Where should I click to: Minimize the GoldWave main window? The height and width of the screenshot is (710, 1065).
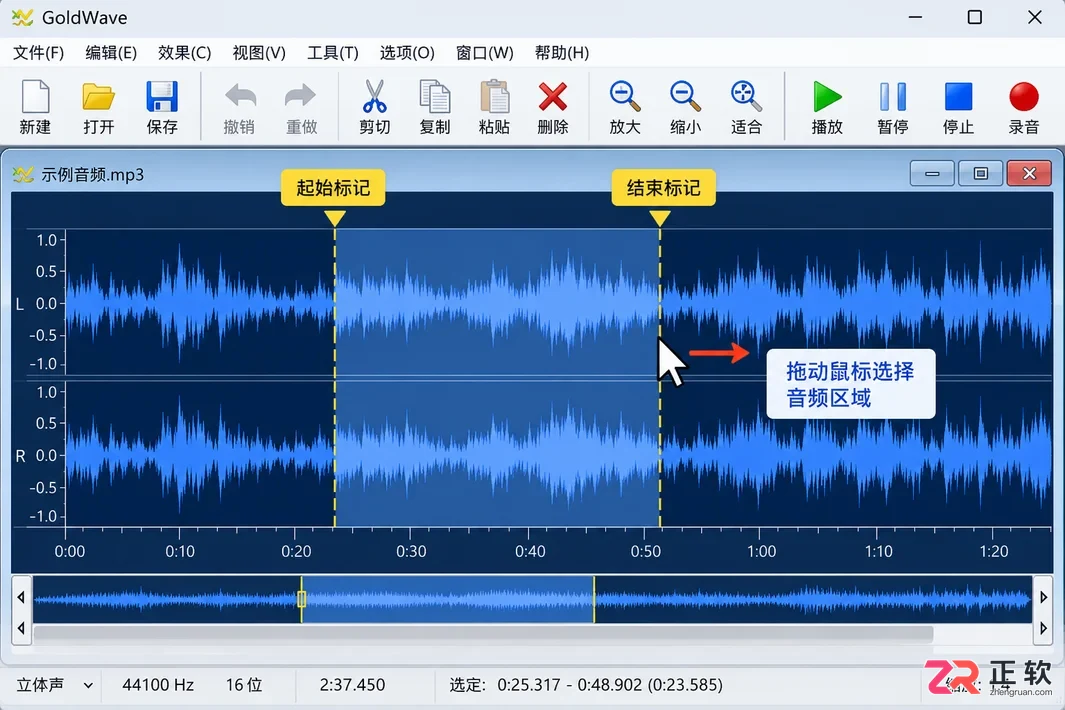pyautogui.click(x=915, y=17)
